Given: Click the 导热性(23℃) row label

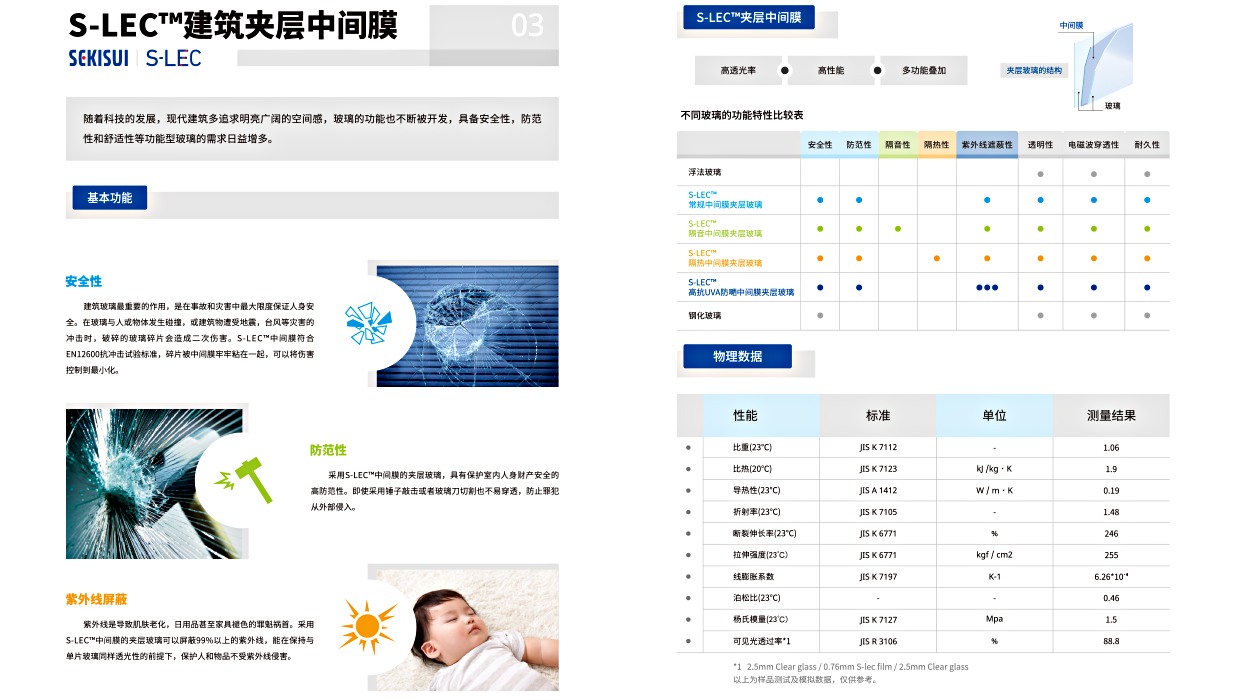Looking at the screenshot, I should [757, 490].
